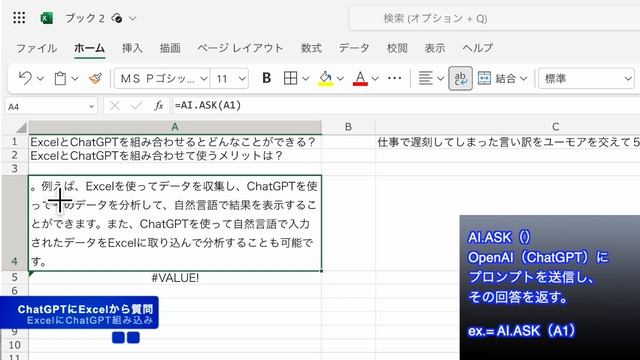Click the Paste clipboard icon

(x=60, y=78)
